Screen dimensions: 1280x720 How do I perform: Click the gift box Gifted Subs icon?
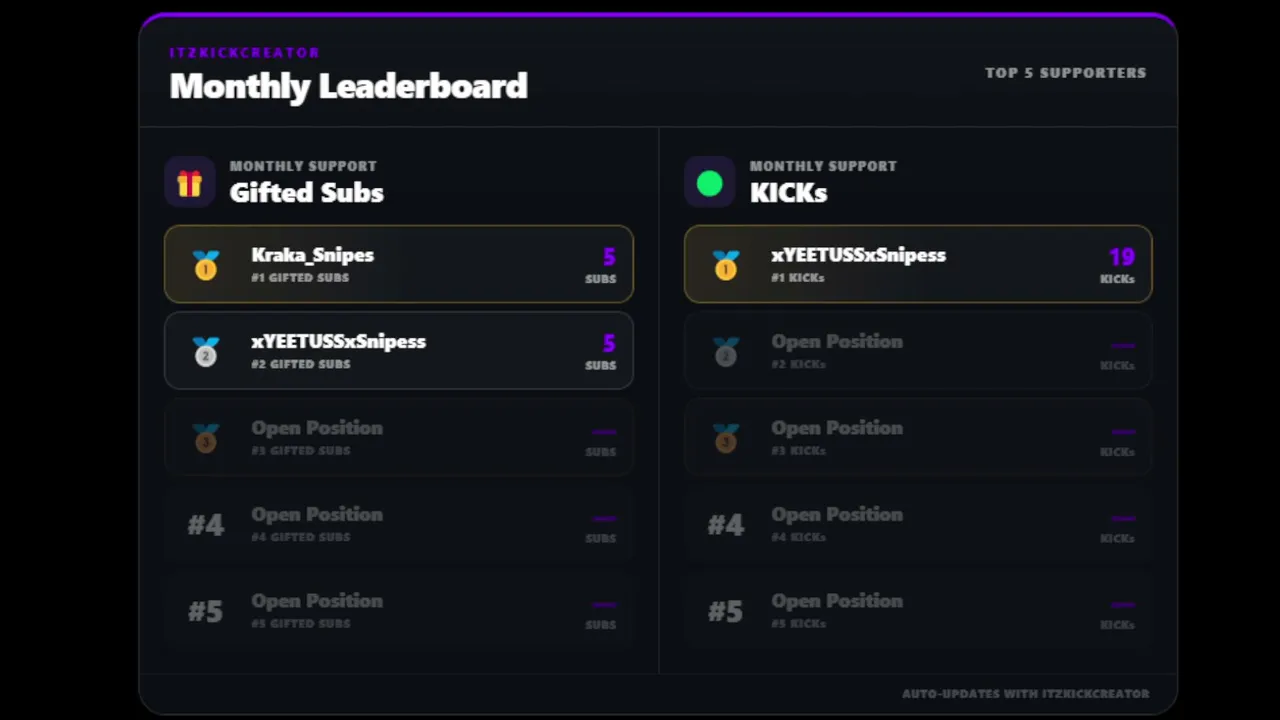click(190, 183)
